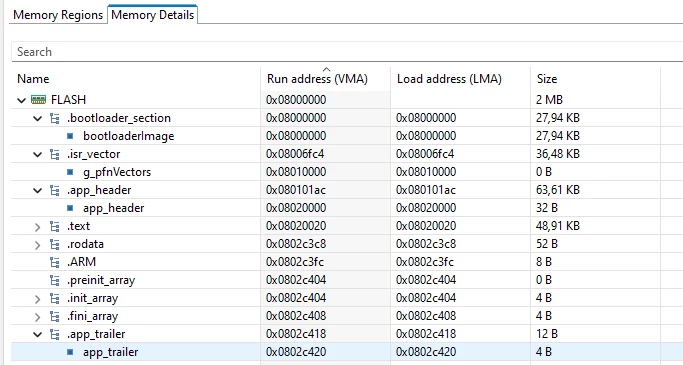The image size is (683, 365).
Task: Select the .ARM row label
Action: point(81,262)
